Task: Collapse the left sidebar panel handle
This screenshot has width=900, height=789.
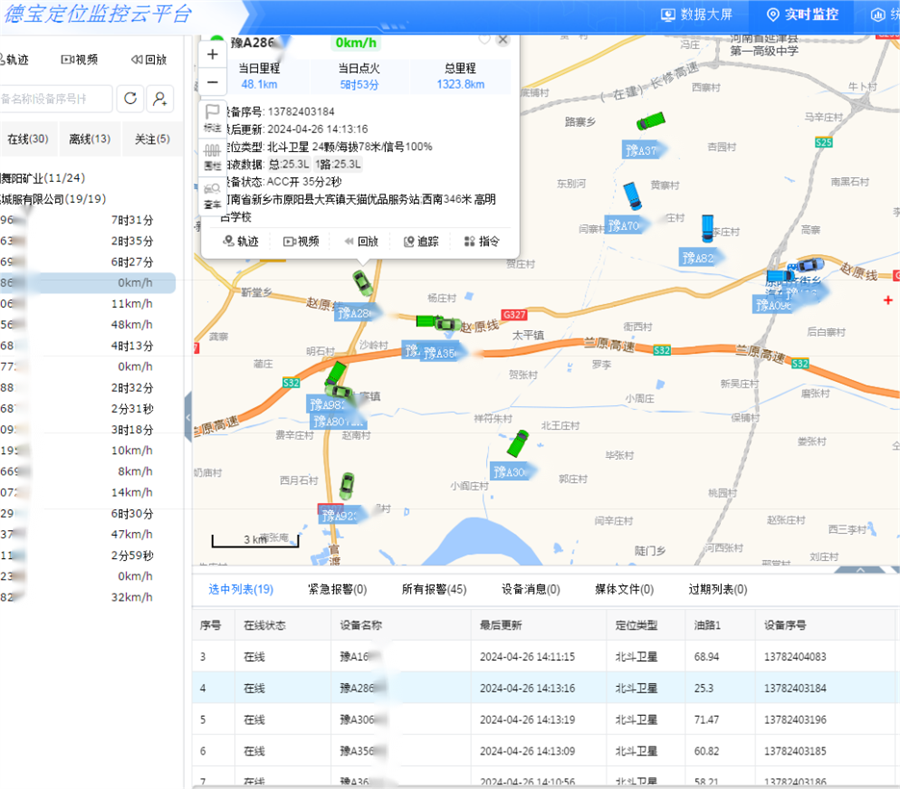Action: point(188,417)
